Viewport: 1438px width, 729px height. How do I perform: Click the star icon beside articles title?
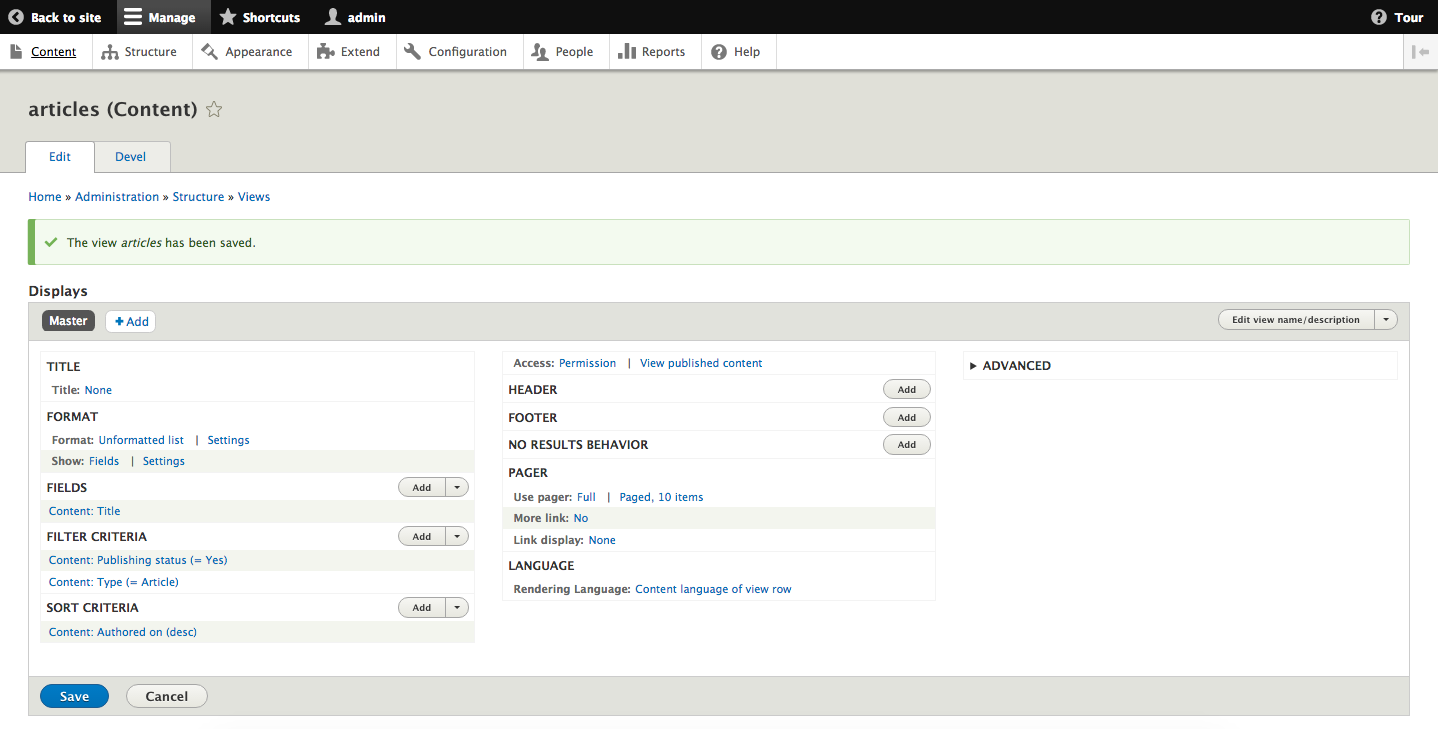214,110
